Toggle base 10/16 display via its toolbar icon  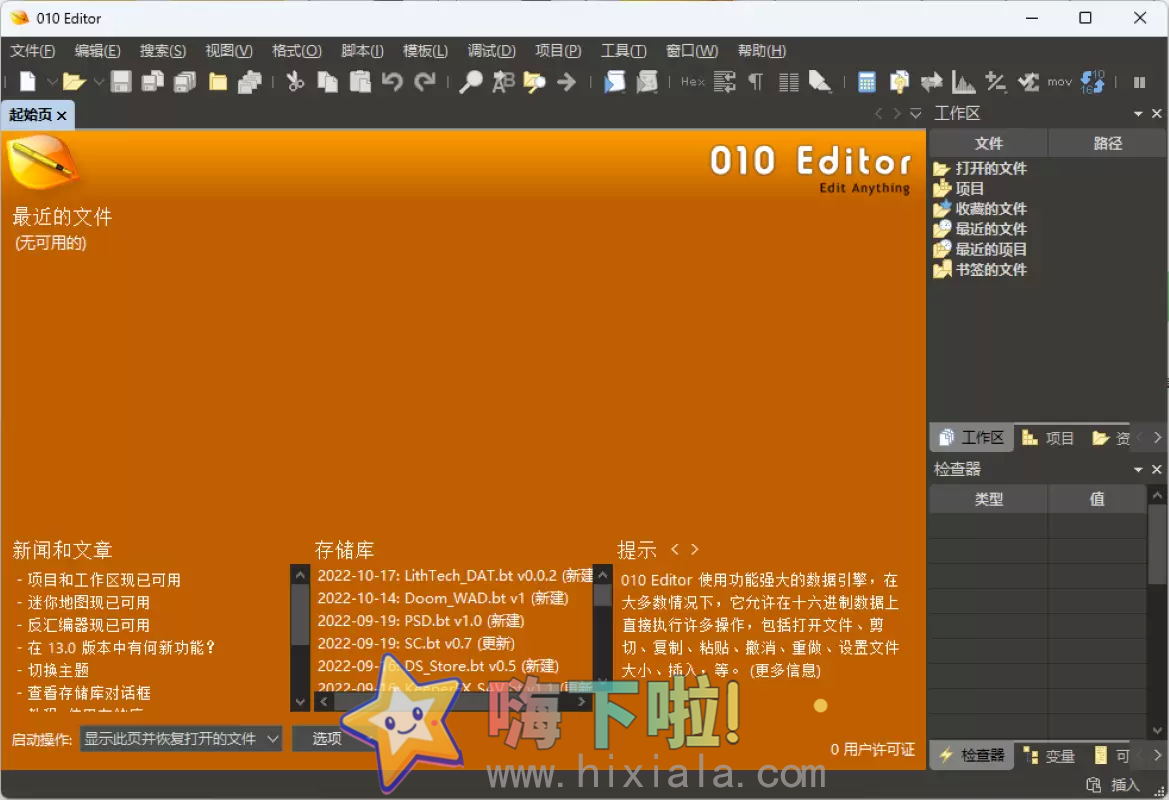tap(1090, 82)
